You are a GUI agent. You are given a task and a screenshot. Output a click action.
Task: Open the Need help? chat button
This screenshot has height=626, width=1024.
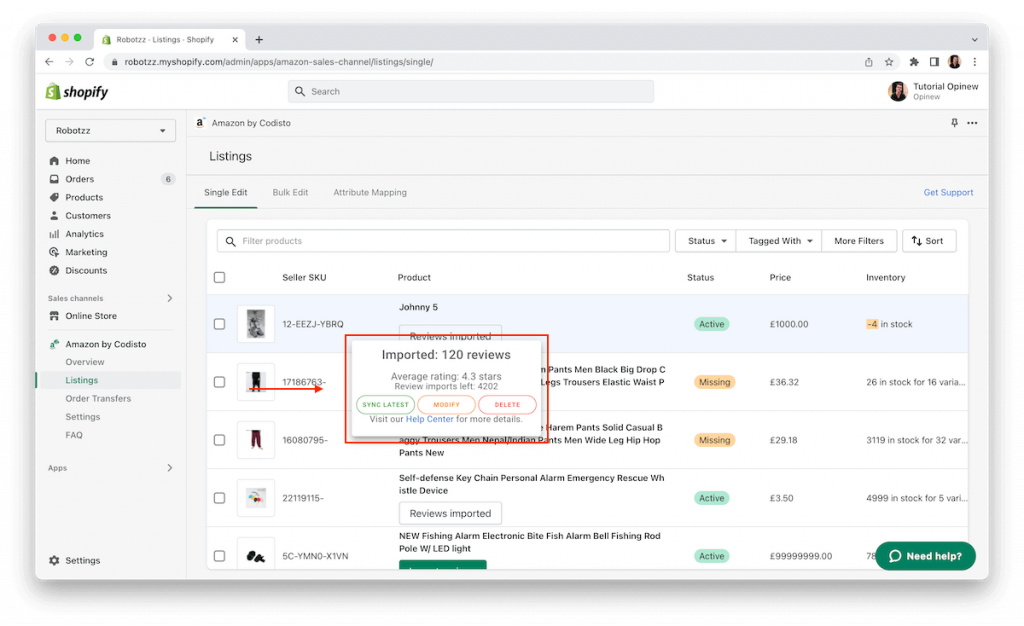coord(925,556)
